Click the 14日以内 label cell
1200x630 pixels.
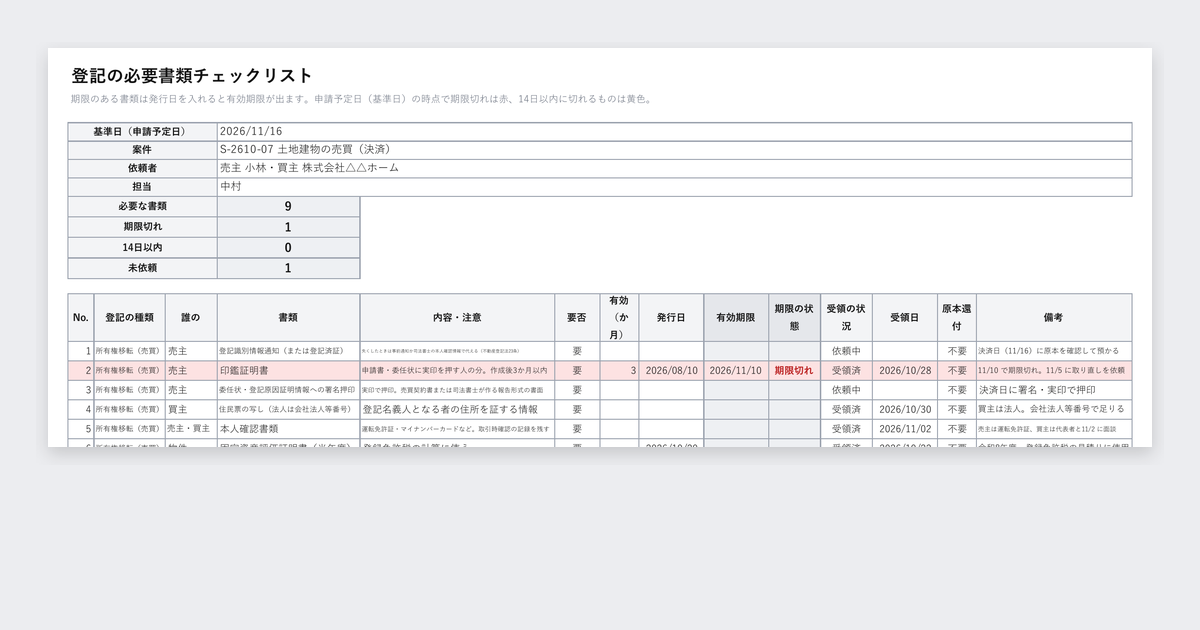pos(142,248)
